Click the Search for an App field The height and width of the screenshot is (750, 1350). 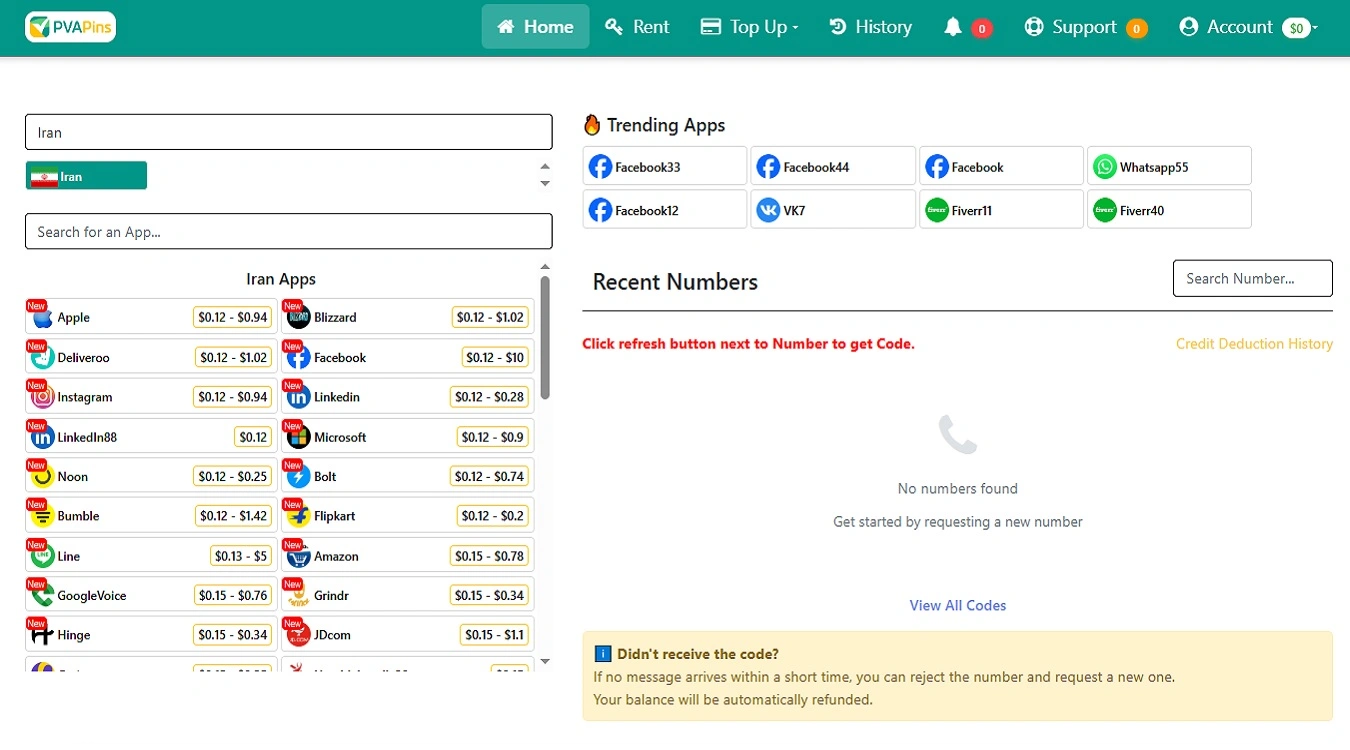(x=288, y=231)
